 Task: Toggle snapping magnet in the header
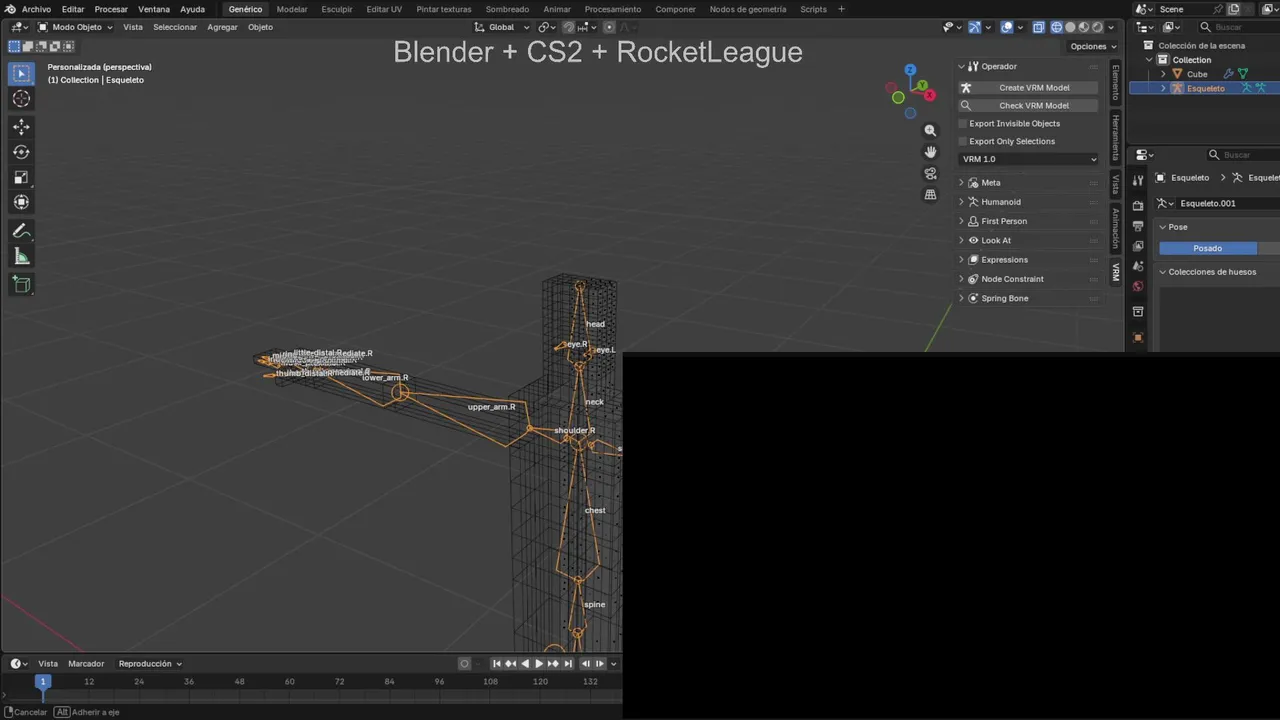tap(569, 27)
